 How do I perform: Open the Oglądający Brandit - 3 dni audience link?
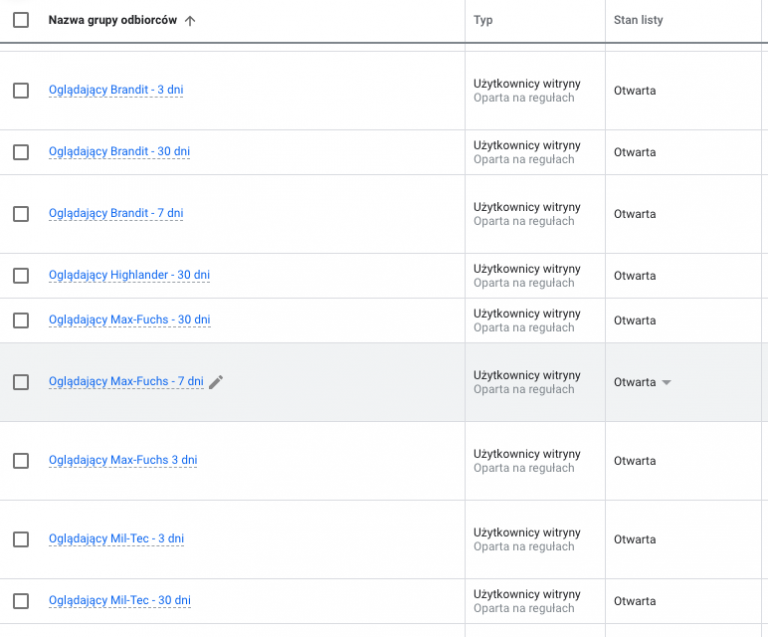(x=116, y=90)
